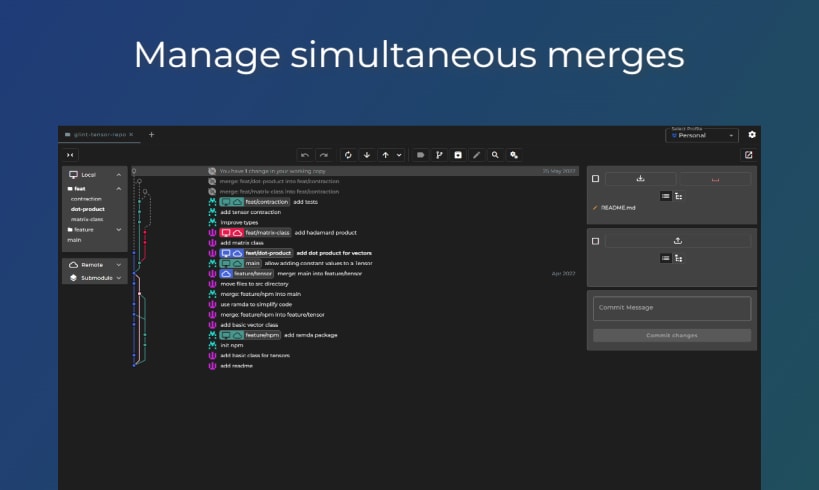This screenshot has width=819, height=490.
Task: Click the Remote cloud icon in sidebar
Action: pyautogui.click(x=73, y=265)
